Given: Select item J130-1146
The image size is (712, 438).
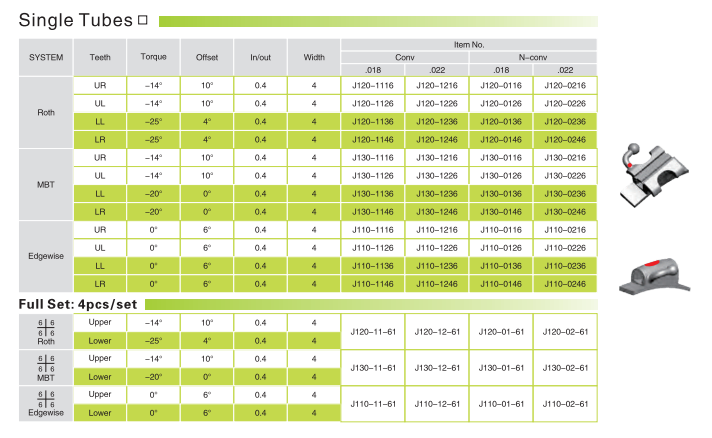Looking at the screenshot, I should point(373,212).
